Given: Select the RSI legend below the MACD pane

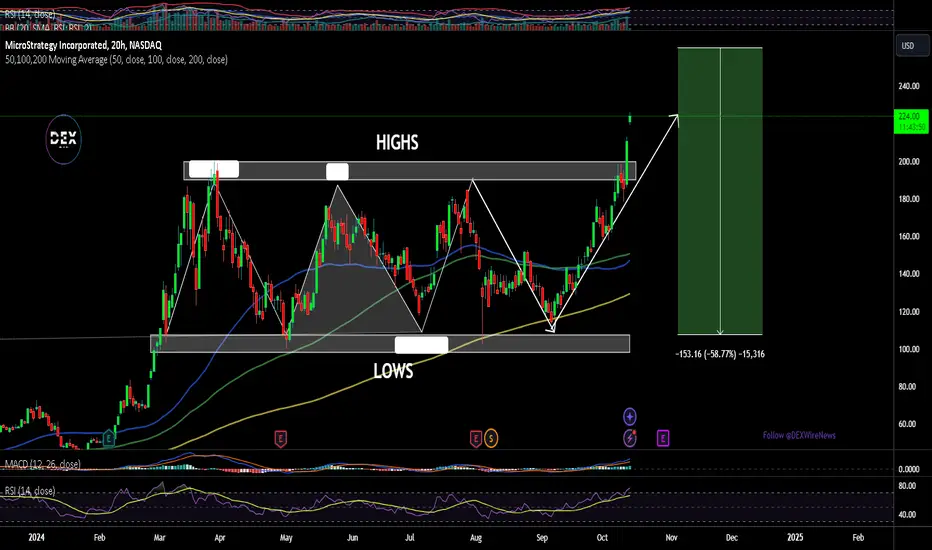Looking at the screenshot, I should coord(30,491).
